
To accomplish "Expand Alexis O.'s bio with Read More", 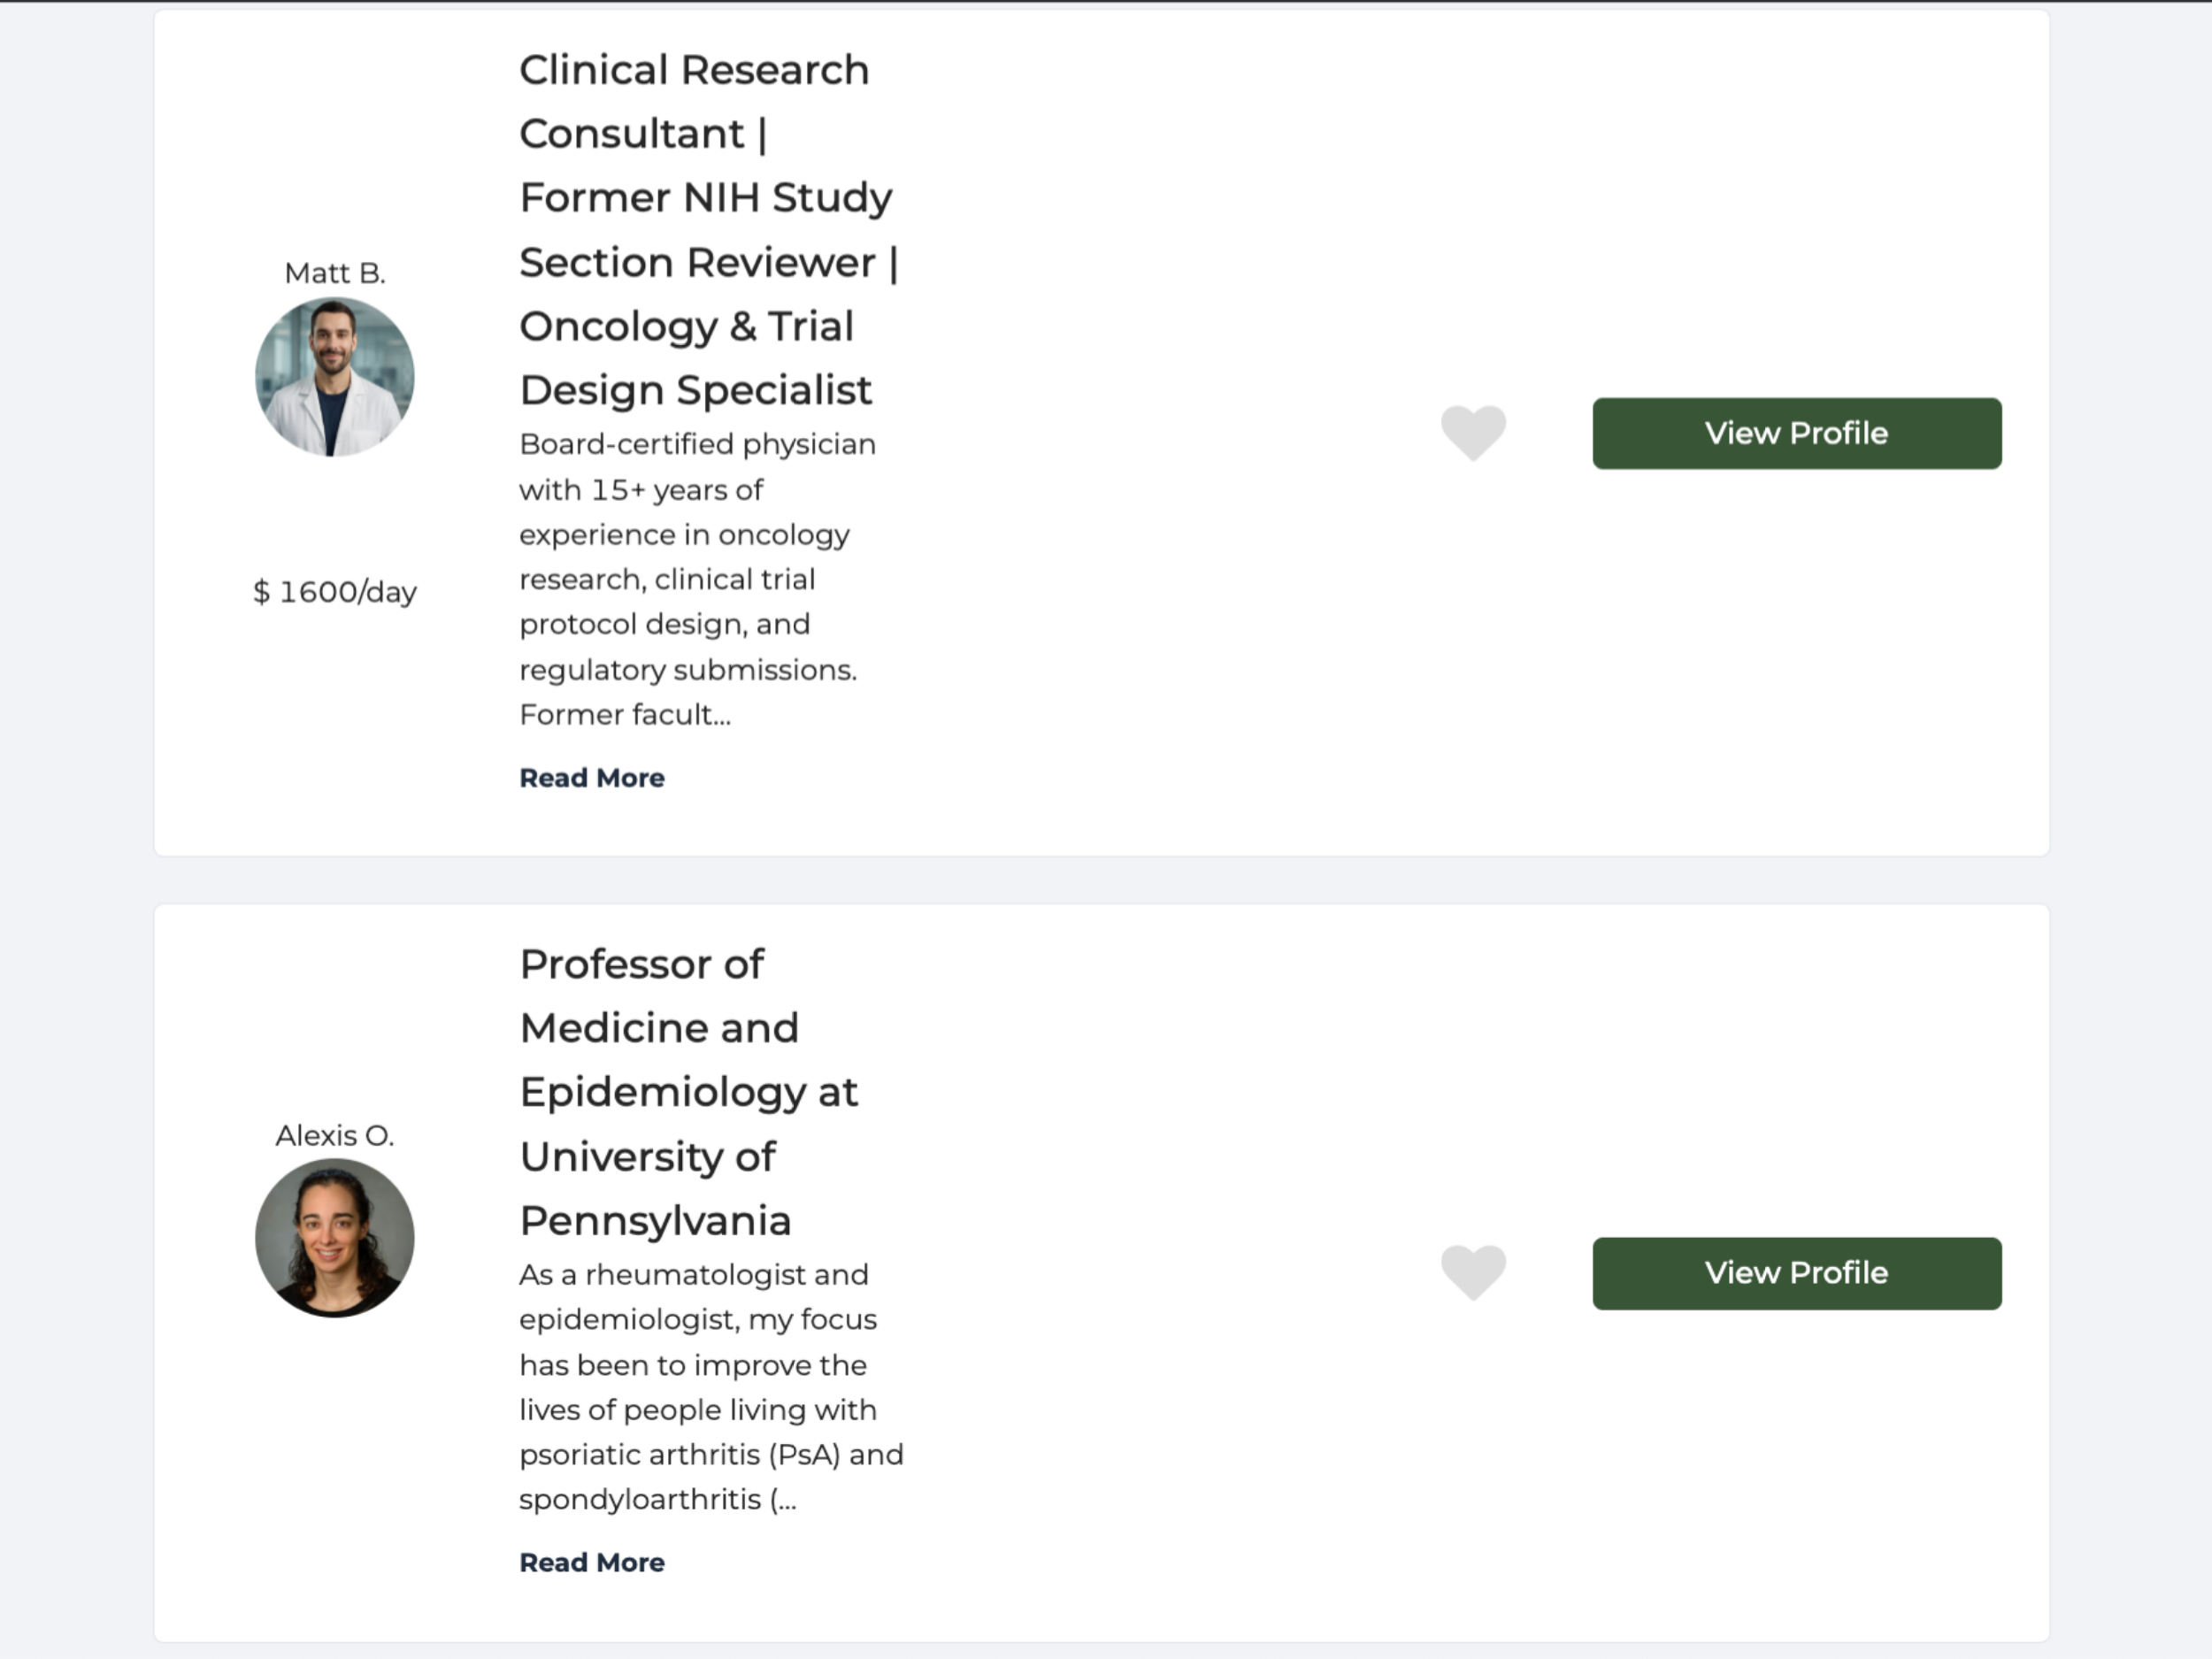I will (592, 1562).
